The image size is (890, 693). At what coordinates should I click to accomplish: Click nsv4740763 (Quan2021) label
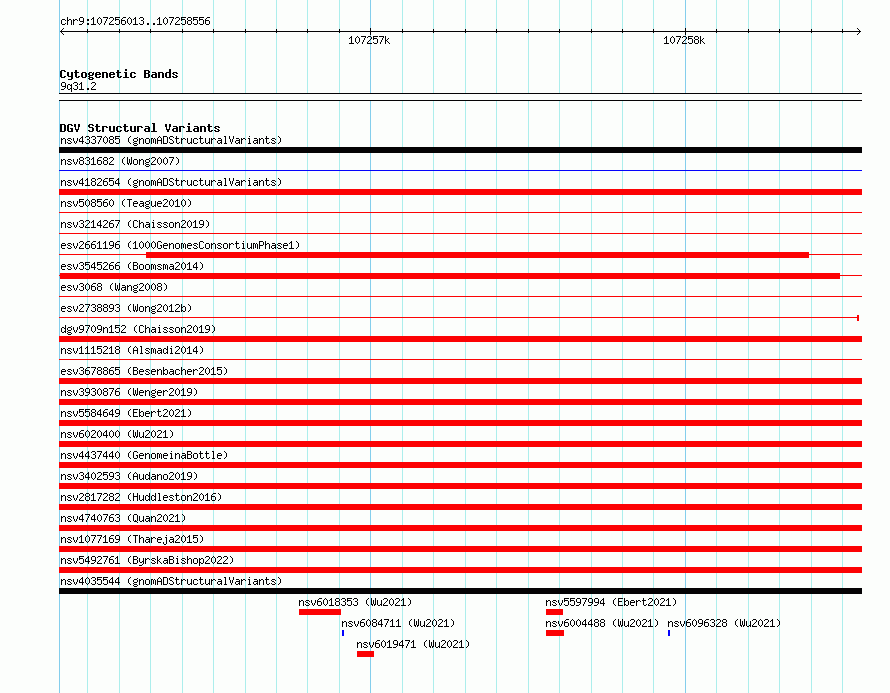123,518
